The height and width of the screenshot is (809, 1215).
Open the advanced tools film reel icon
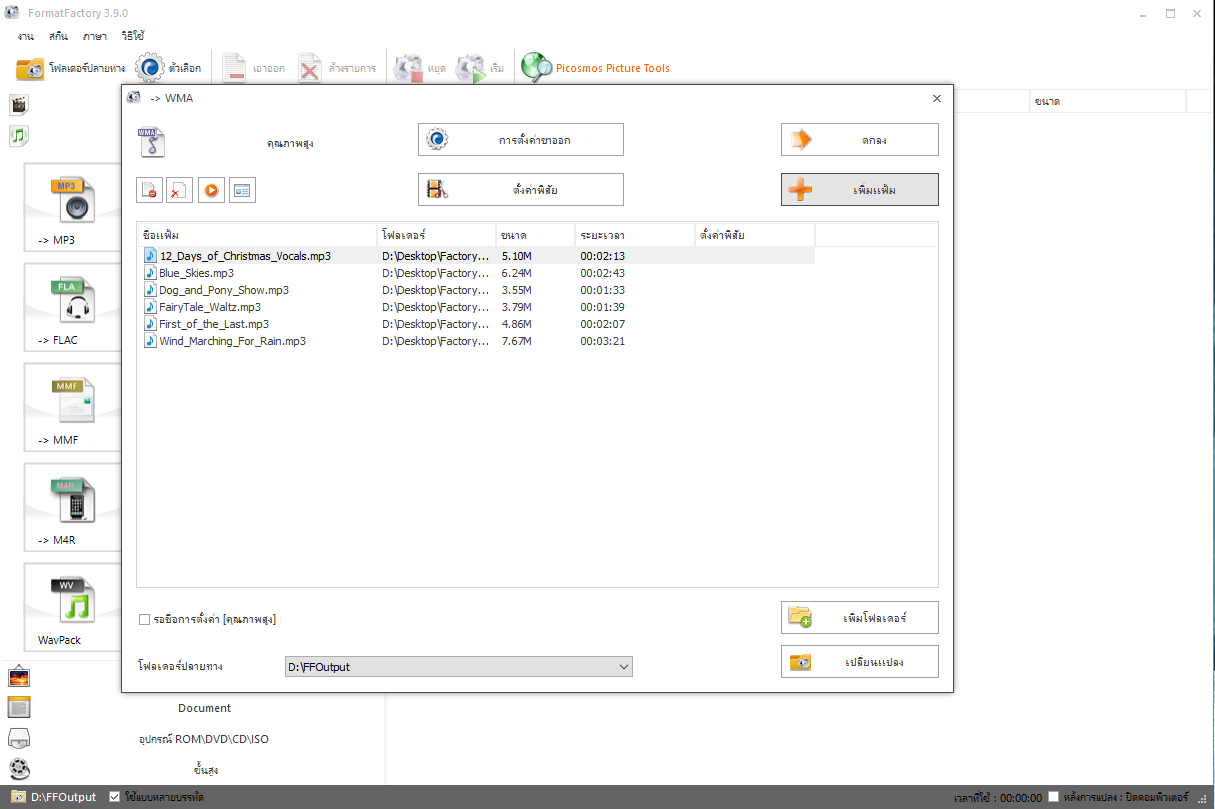(19, 769)
